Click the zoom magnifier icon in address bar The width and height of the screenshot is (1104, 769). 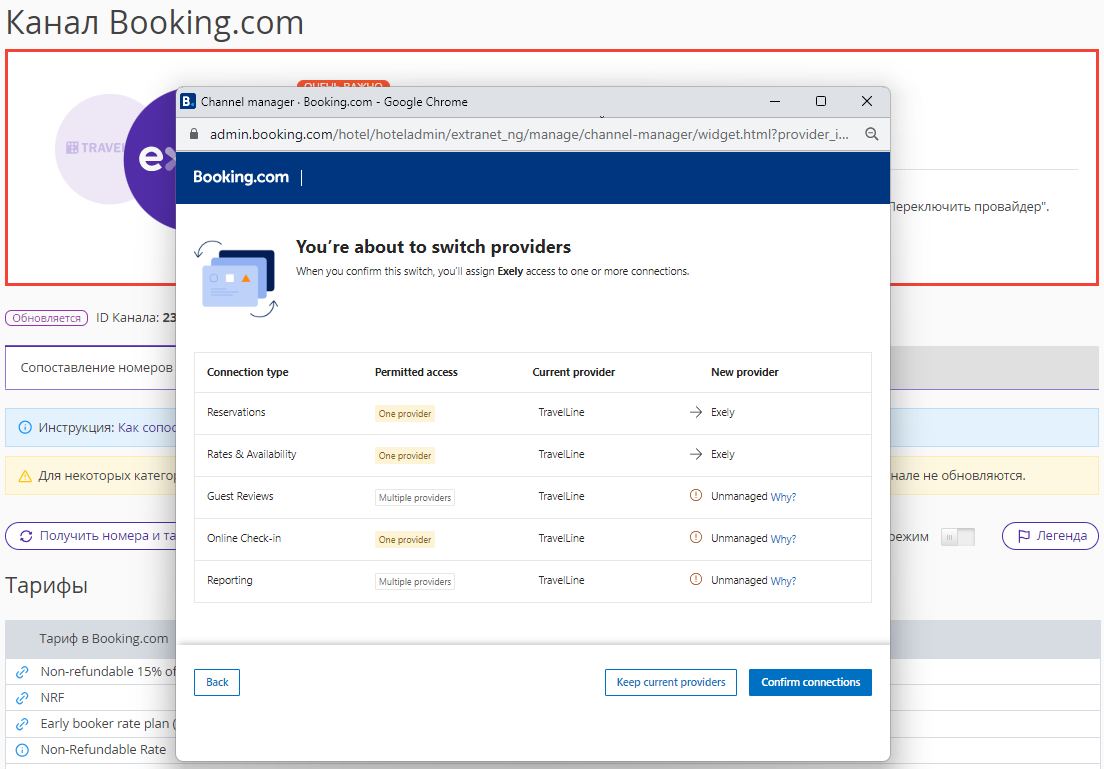coord(872,134)
